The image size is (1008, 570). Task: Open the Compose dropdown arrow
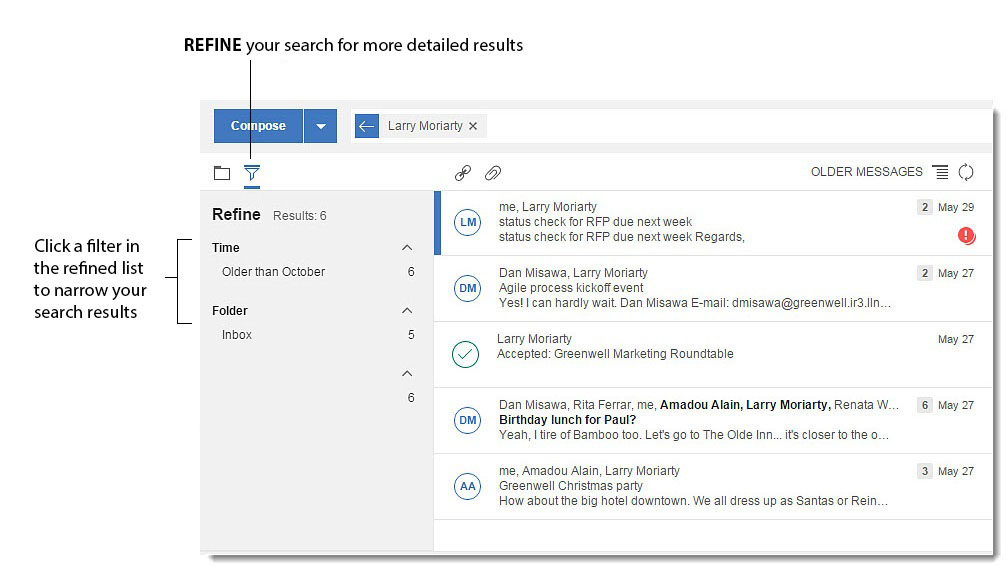(320, 126)
